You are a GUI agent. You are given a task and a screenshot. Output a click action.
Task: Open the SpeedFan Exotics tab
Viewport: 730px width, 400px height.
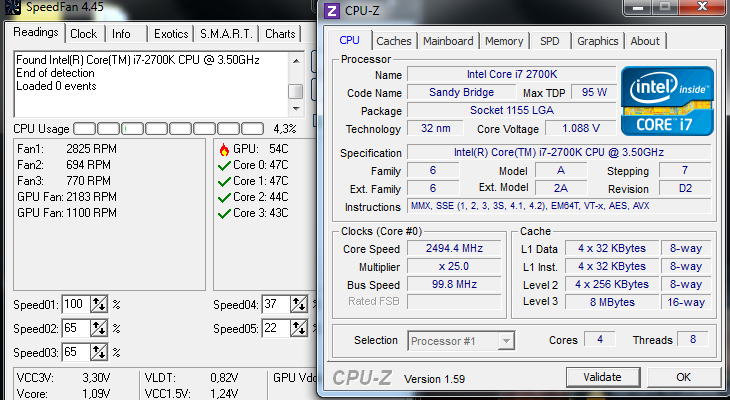click(x=171, y=34)
